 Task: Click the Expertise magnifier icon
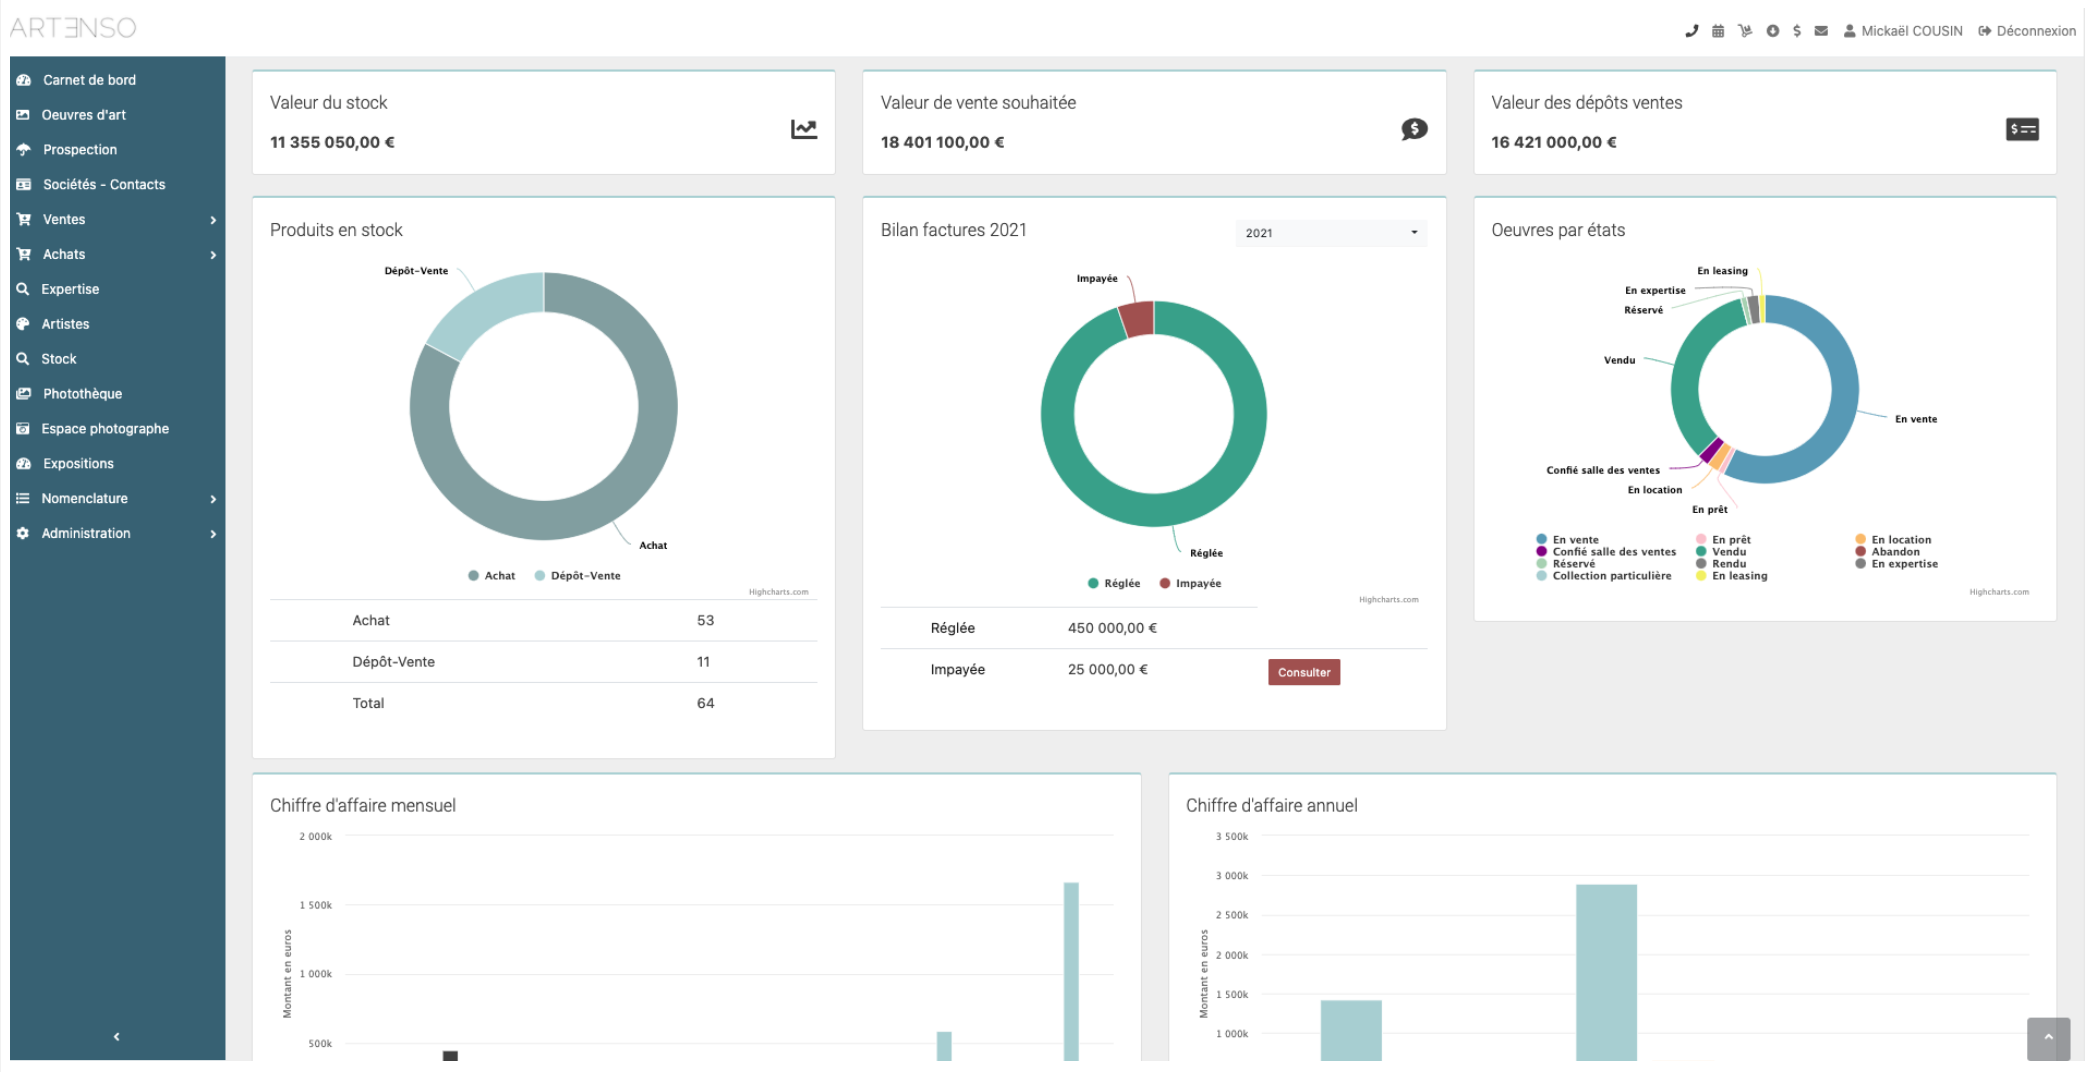pos(22,289)
